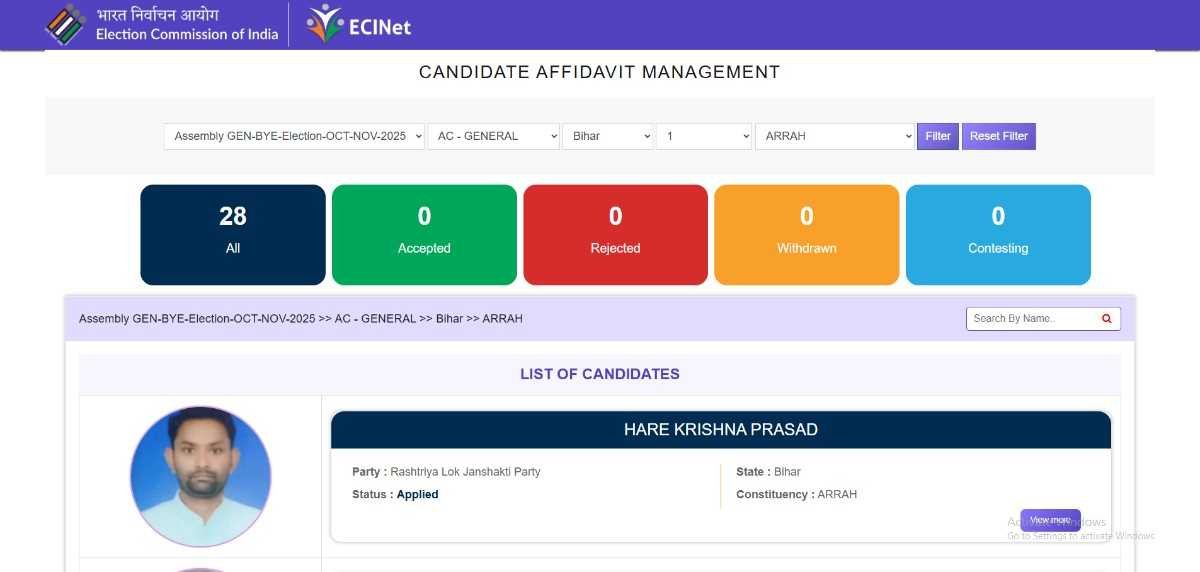The width and height of the screenshot is (1200, 572).
Task: Click Hare Krishna Prasad's candidate photo
Action: pyautogui.click(x=200, y=476)
